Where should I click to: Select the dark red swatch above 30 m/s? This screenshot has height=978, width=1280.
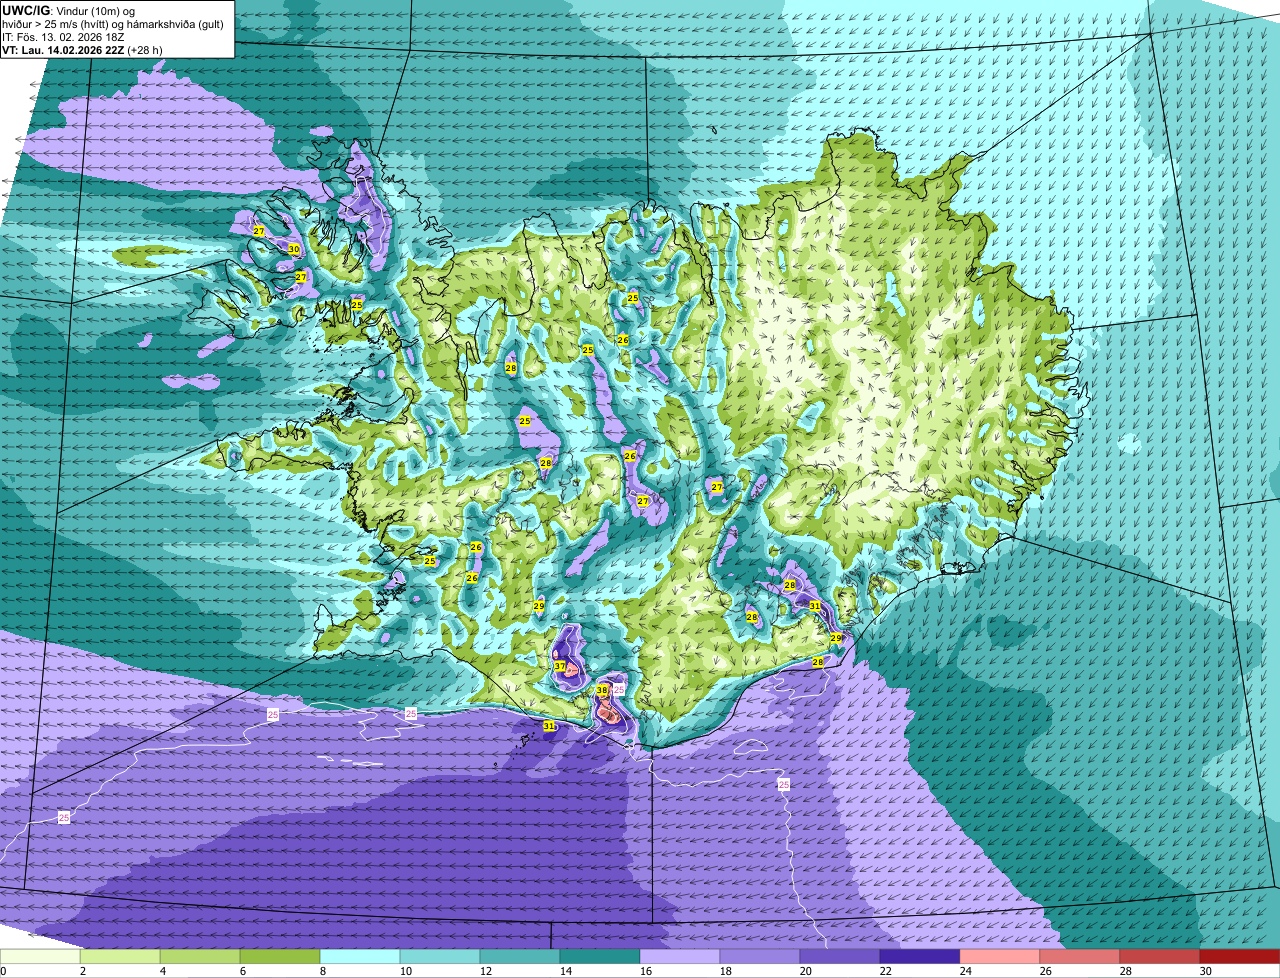(x=1240, y=956)
